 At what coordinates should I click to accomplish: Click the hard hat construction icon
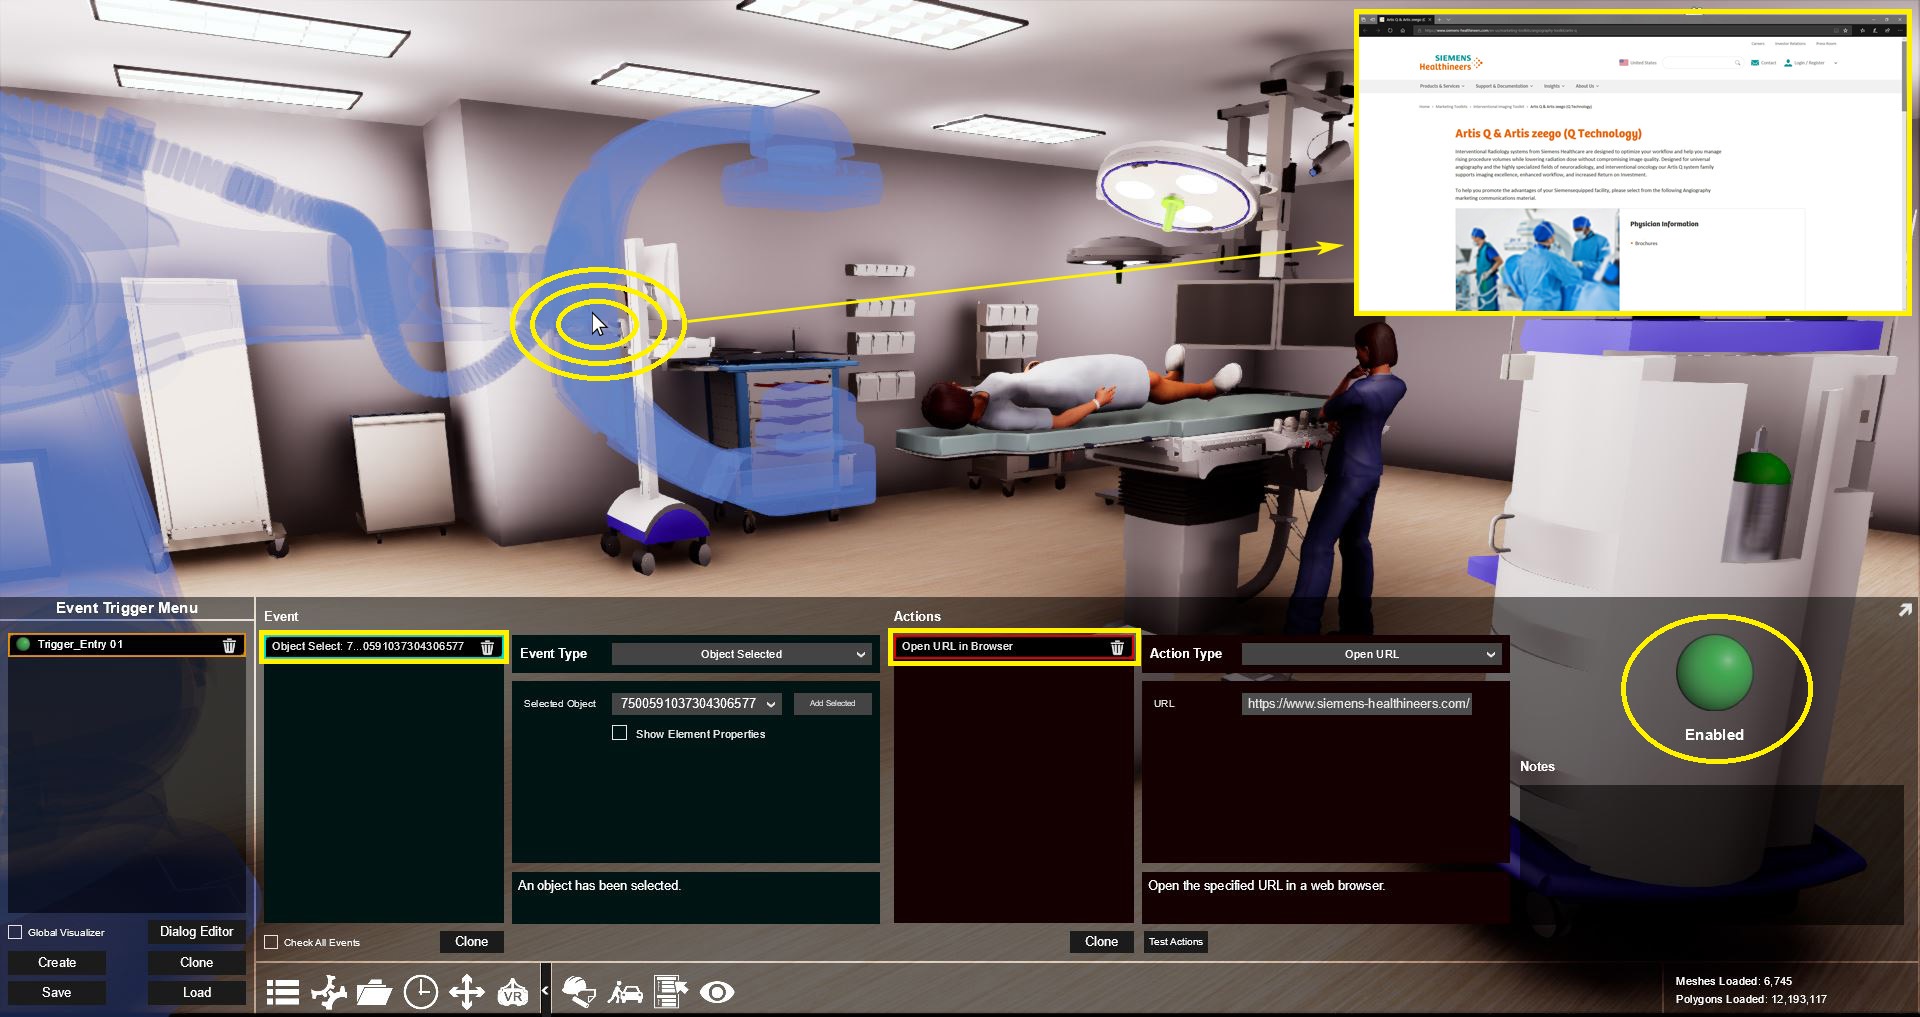(580, 992)
